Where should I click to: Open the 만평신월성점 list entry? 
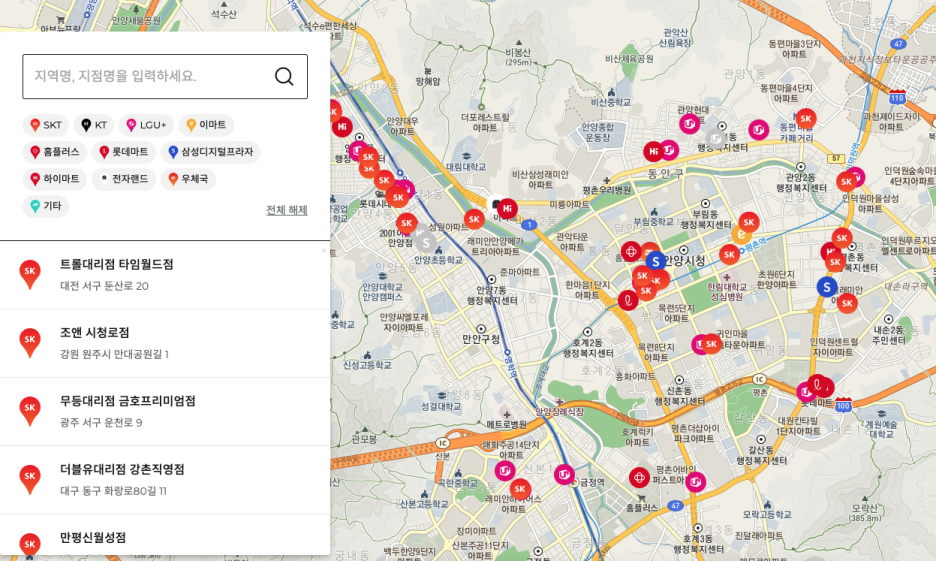pyautogui.click(x=165, y=535)
